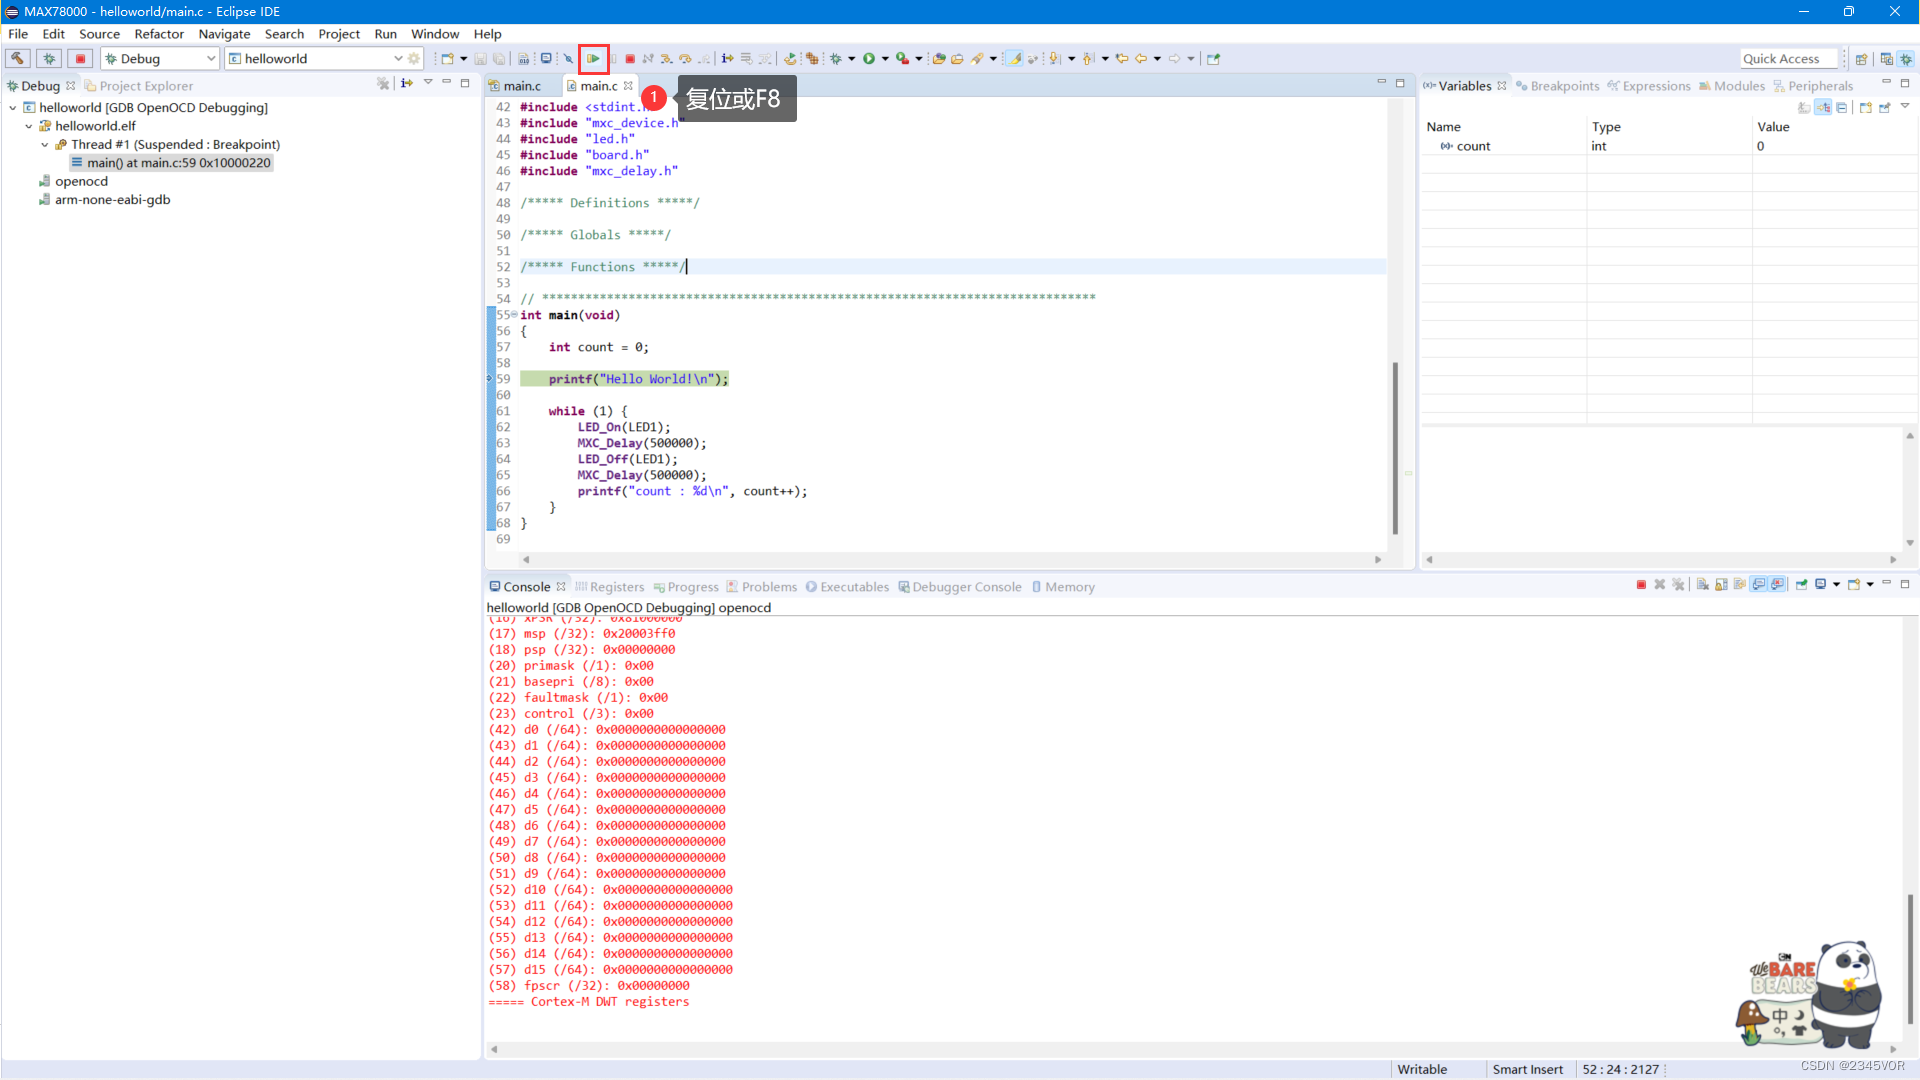Click Remove All Terminated Launches in console

pyautogui.click(x=1678, y=585)
